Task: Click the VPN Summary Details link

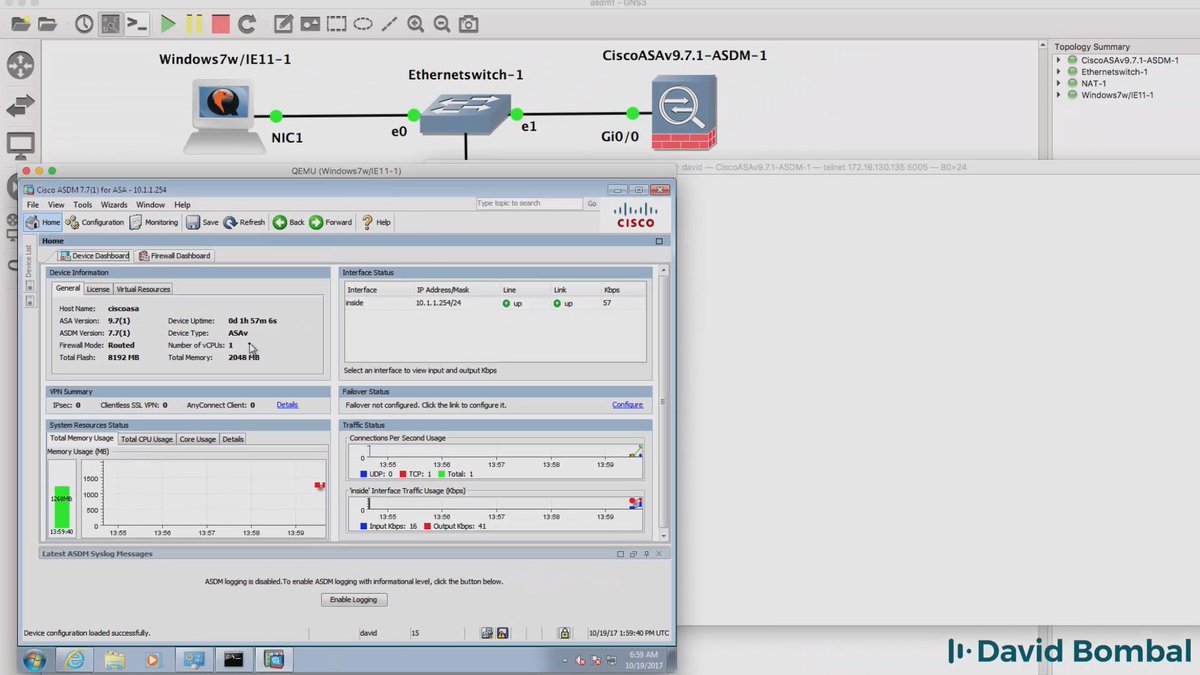Action: point(287,405)
